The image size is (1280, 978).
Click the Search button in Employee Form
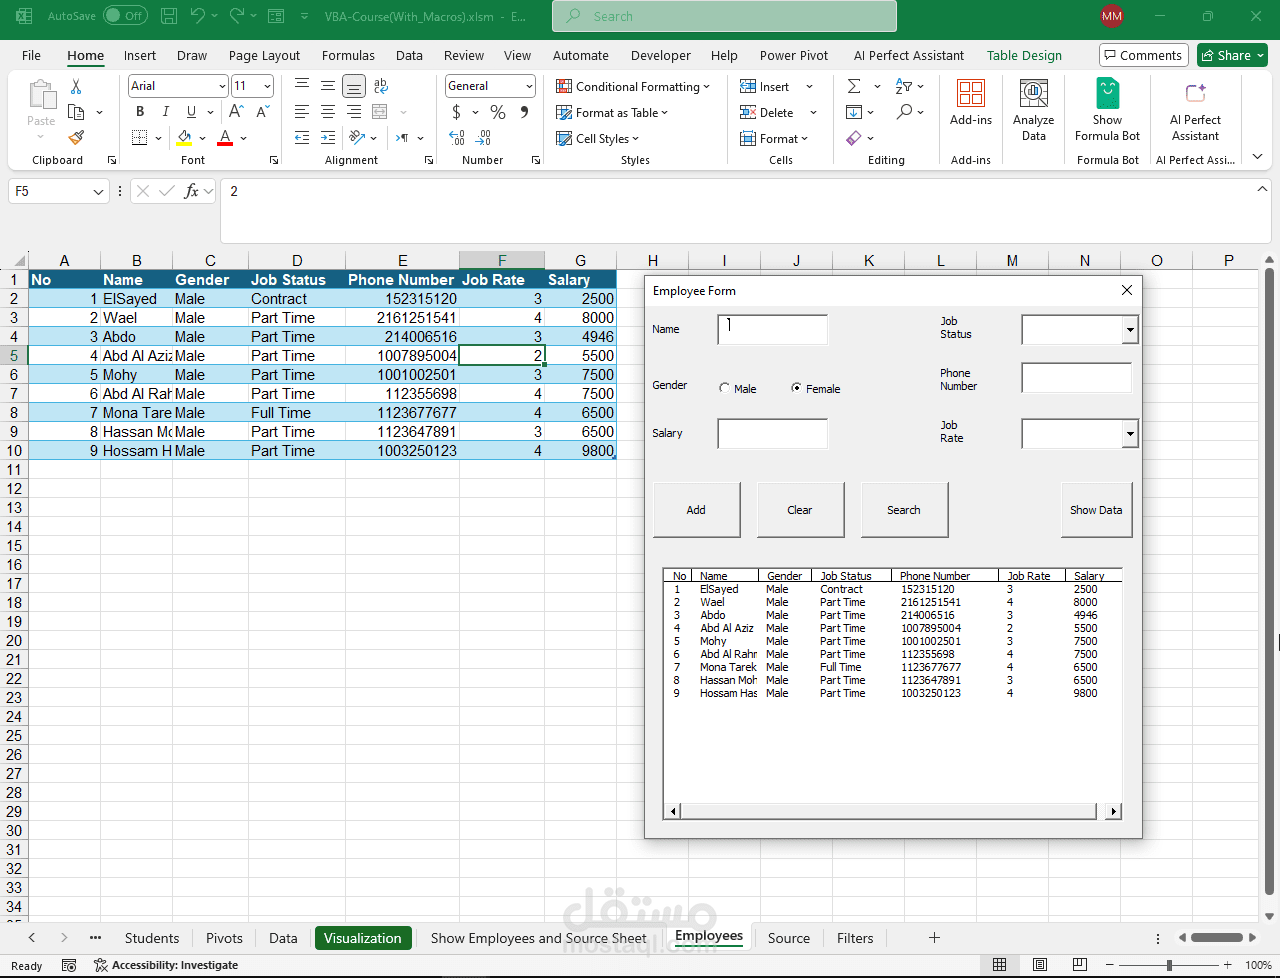tap(904, 510)
